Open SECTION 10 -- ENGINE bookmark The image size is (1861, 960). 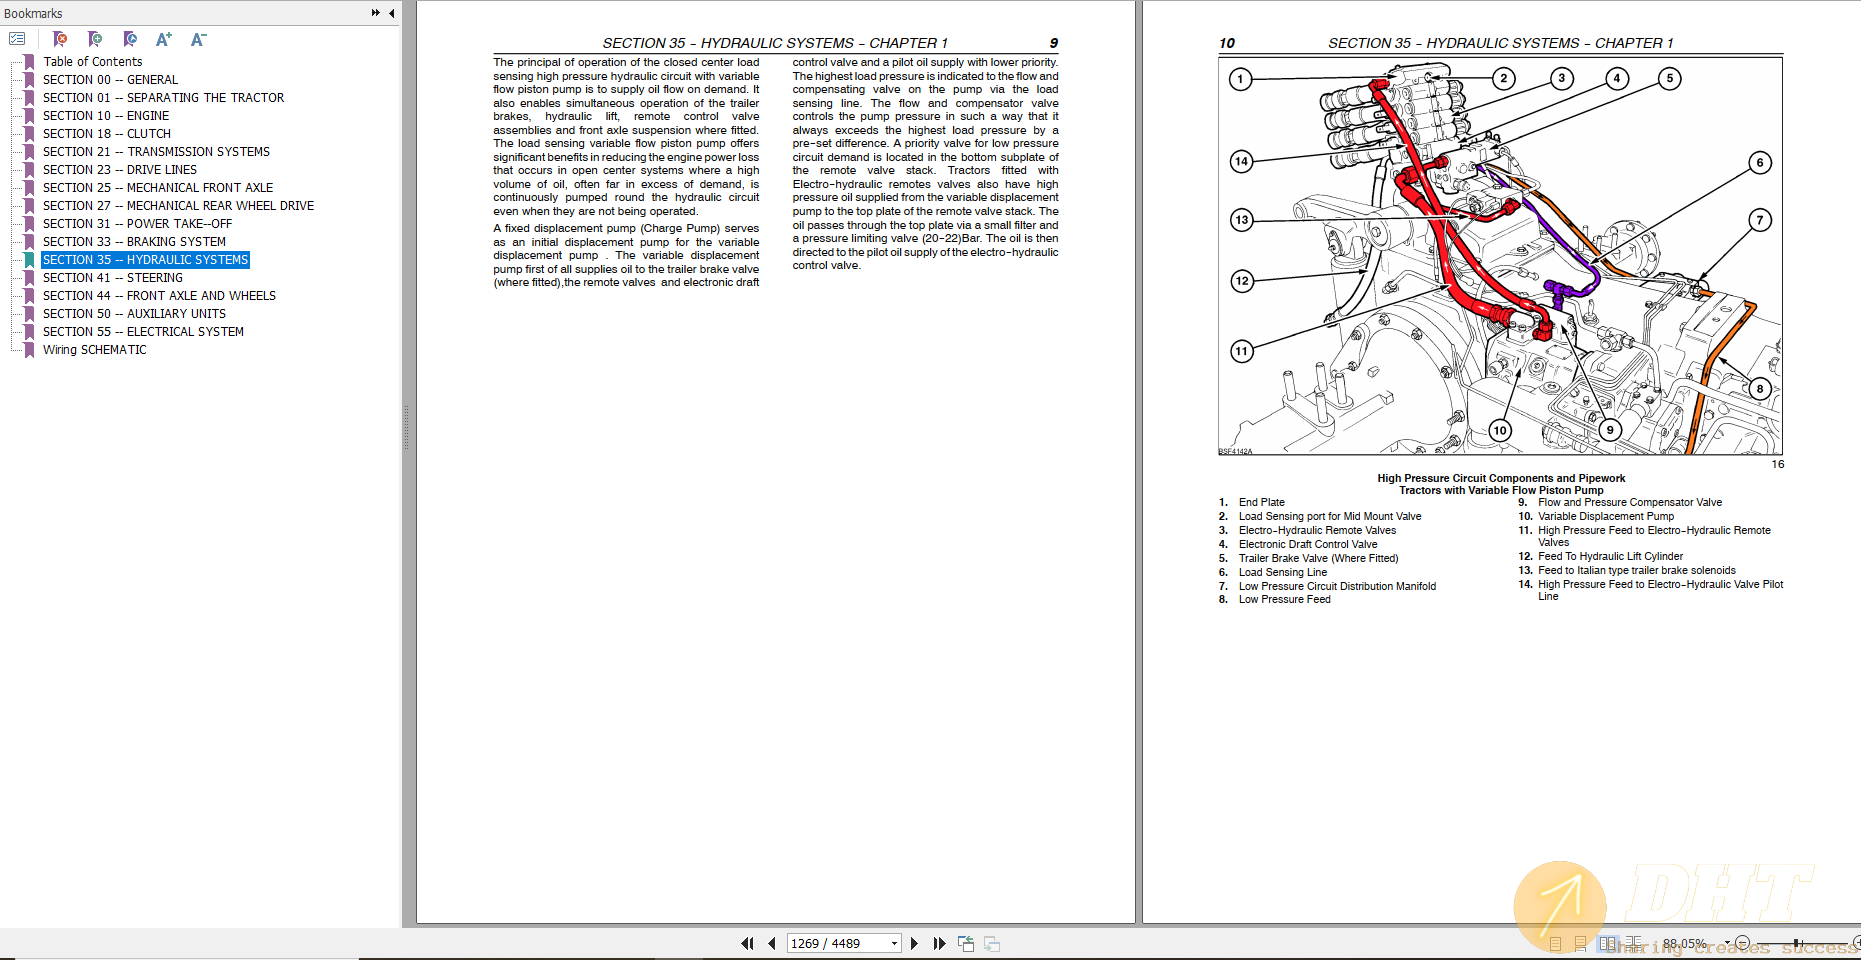pos(106,116)
